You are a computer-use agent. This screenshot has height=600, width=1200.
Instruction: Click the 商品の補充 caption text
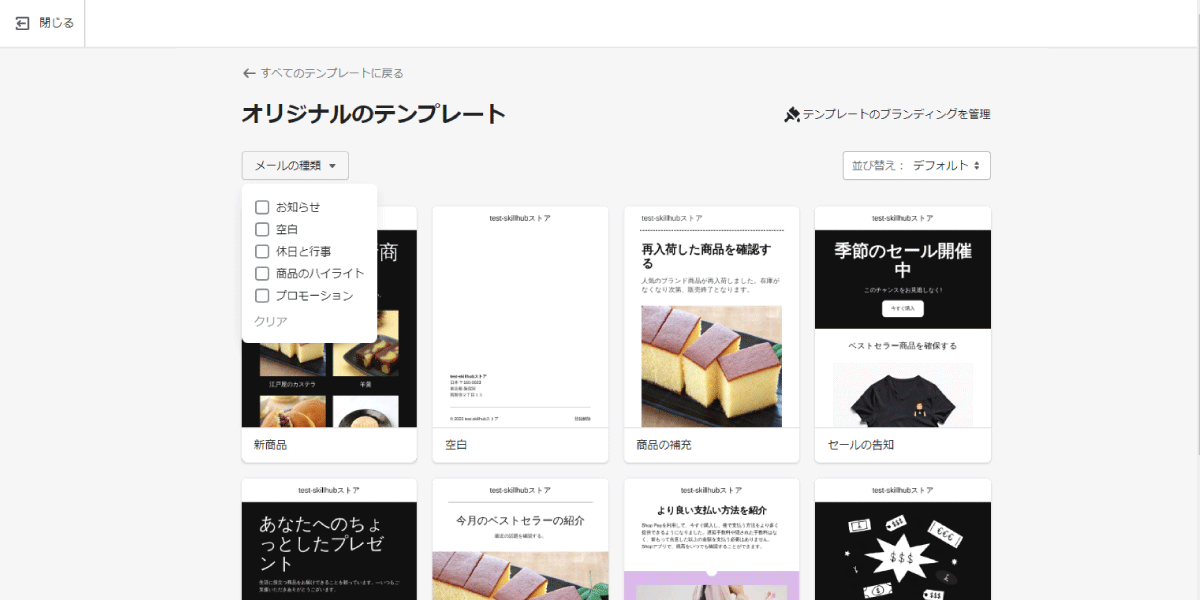point(664,445)
